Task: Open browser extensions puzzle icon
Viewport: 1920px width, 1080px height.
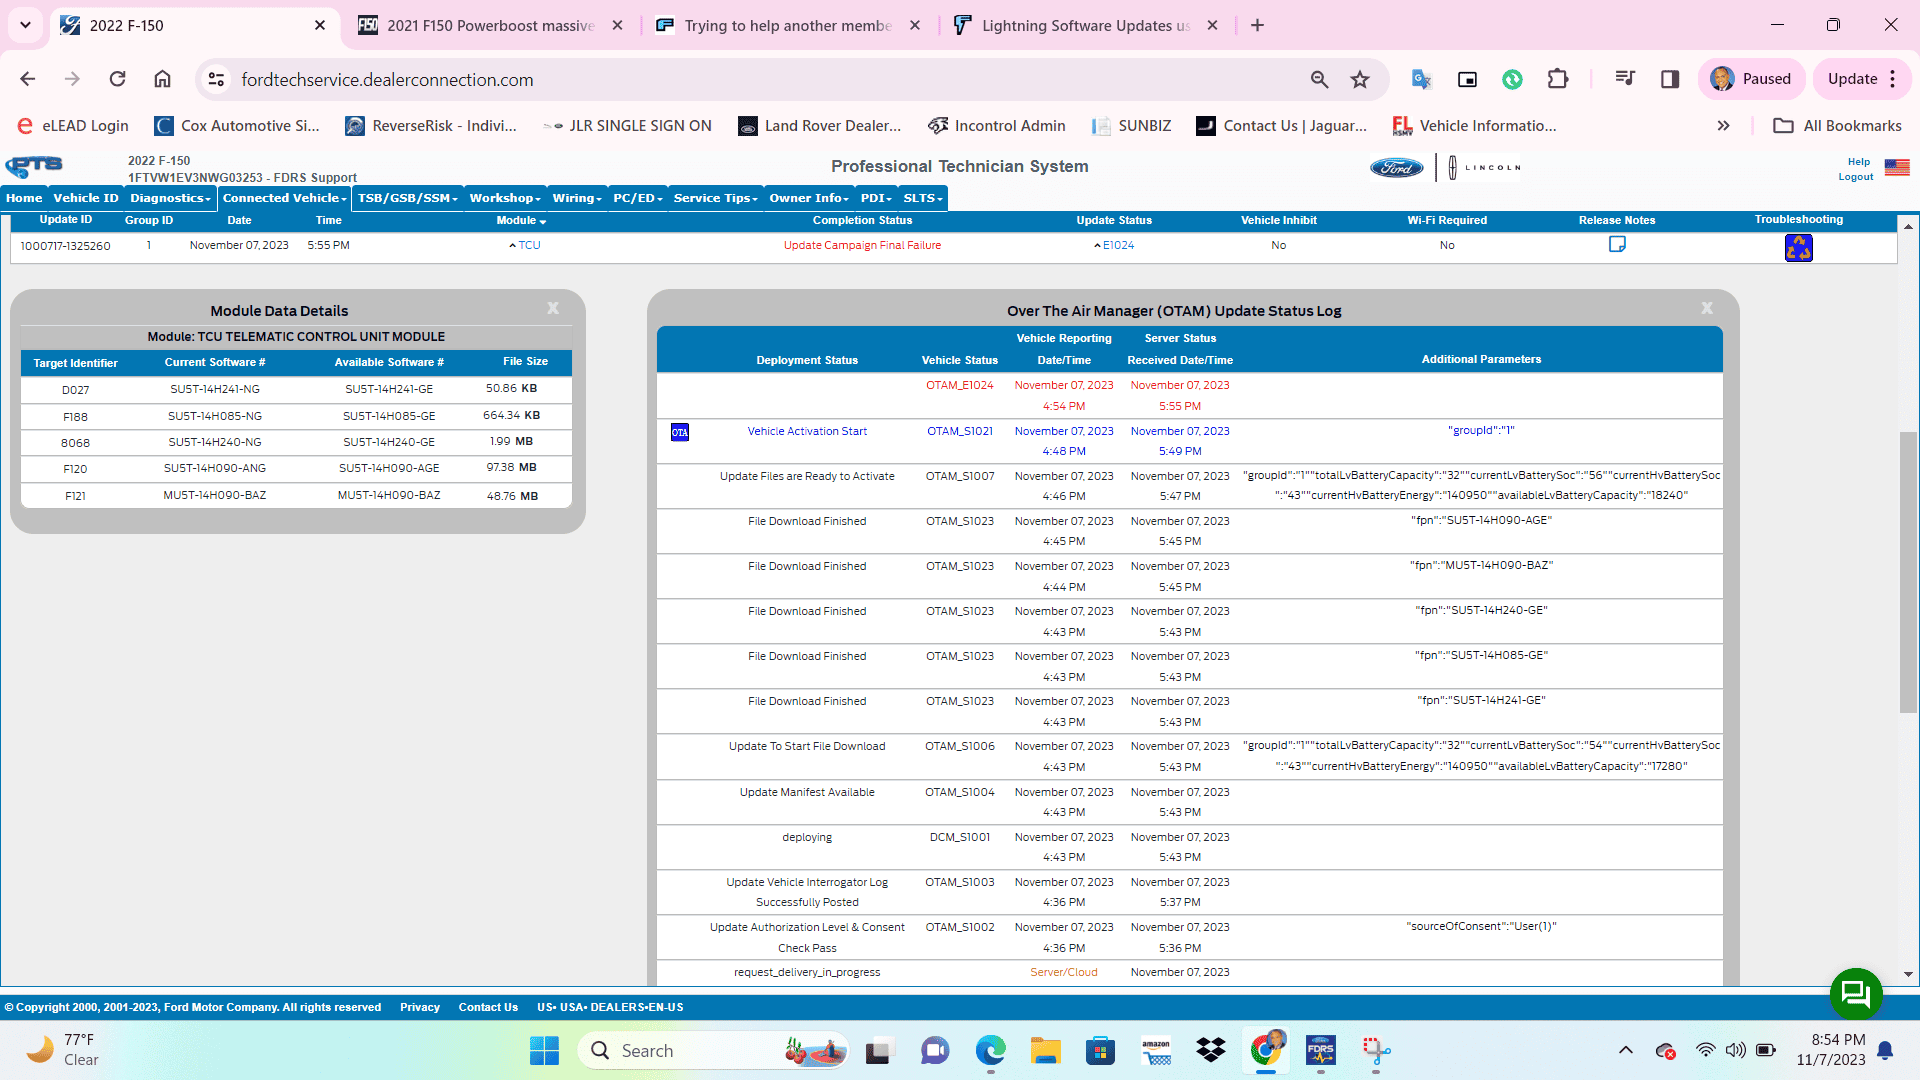Action: 1558,80
